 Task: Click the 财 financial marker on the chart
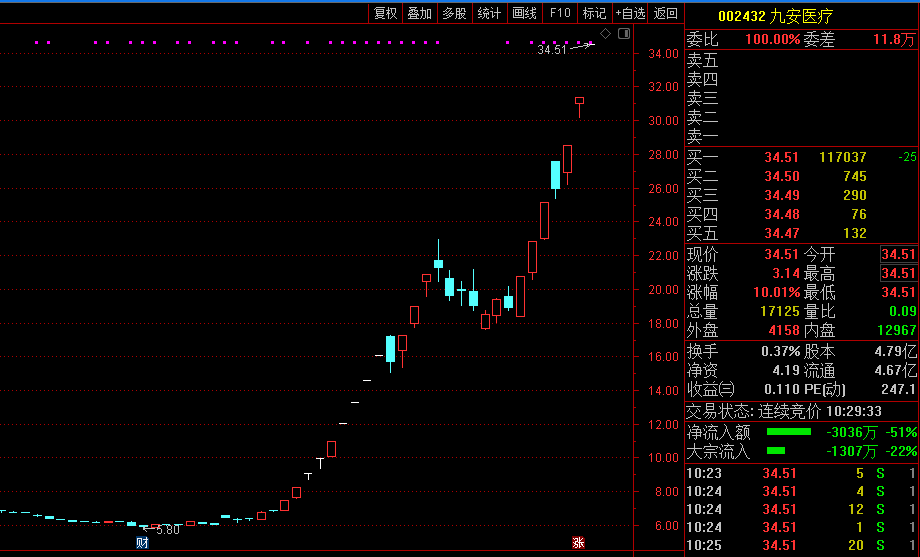[142, 543]
